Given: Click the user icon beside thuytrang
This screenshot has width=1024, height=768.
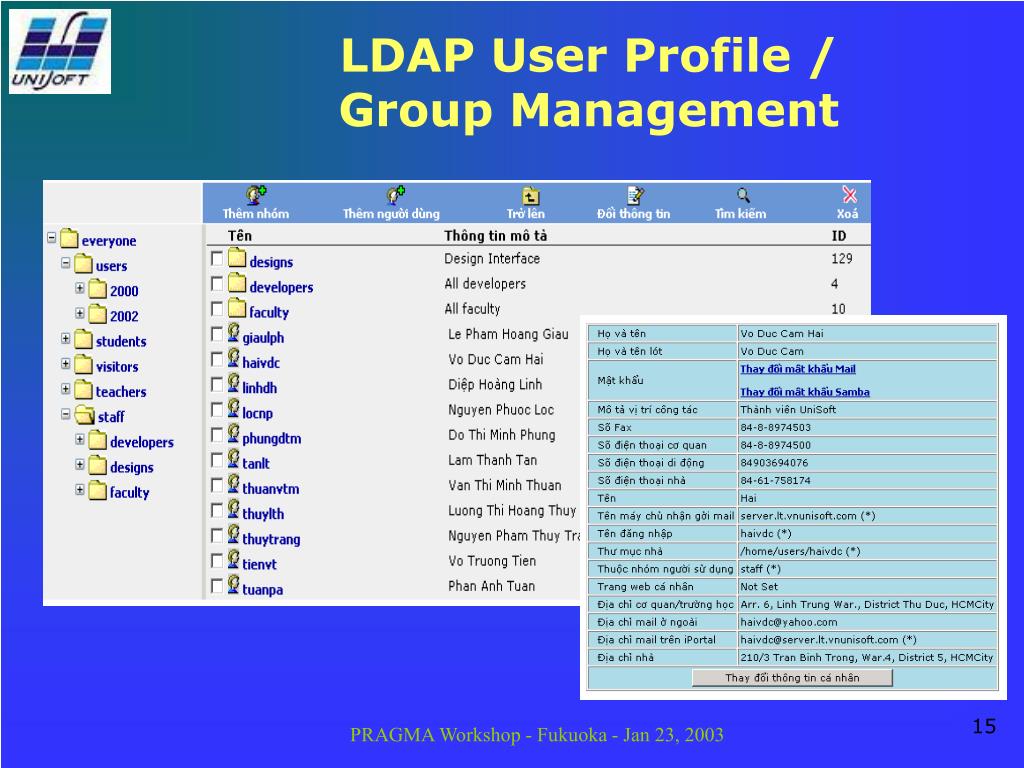Looking at the screenshot, I should [233, 535].
